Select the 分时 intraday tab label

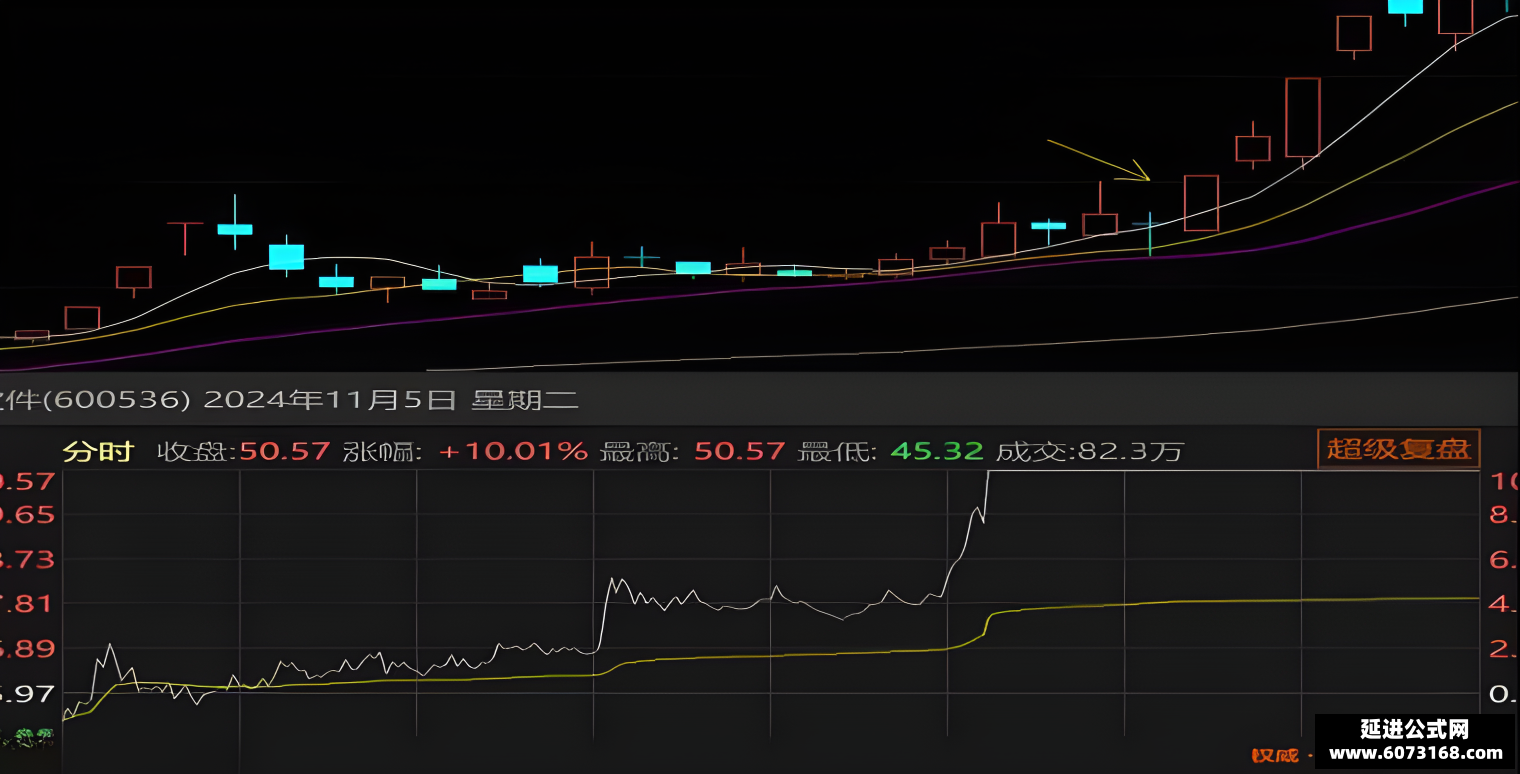coord(98,451)
